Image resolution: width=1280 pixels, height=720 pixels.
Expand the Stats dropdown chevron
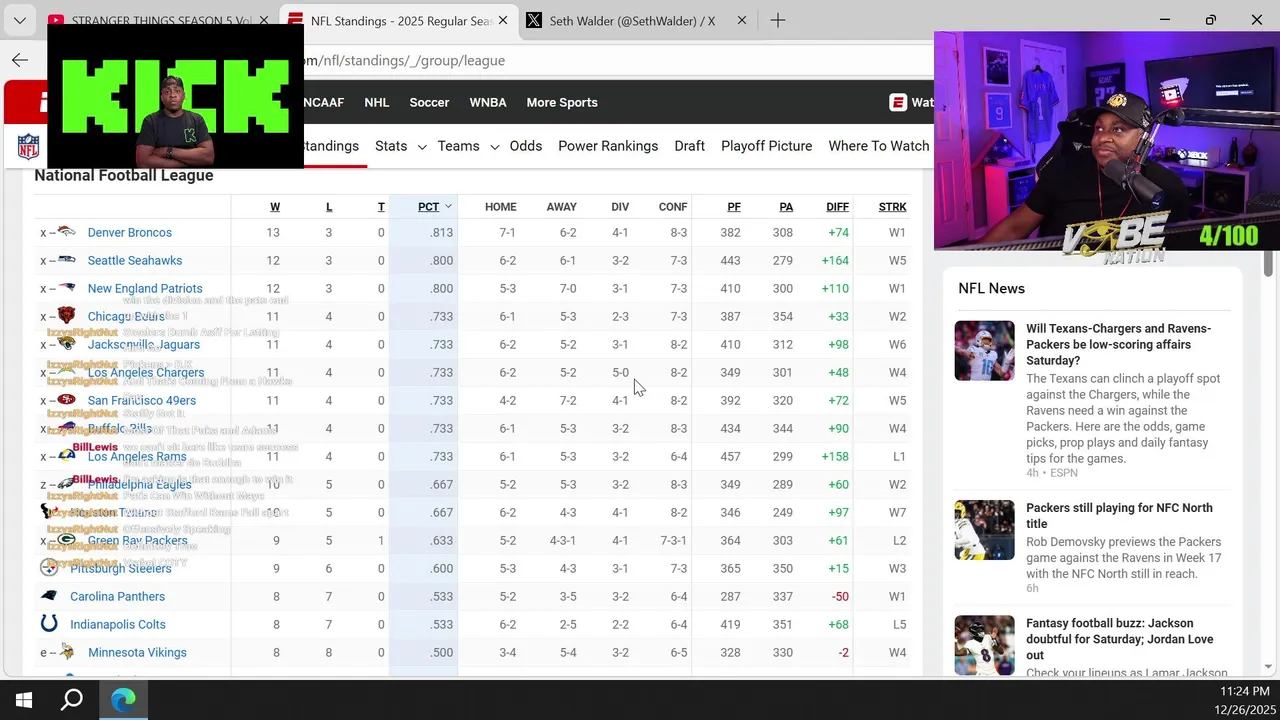click(422, 147)
